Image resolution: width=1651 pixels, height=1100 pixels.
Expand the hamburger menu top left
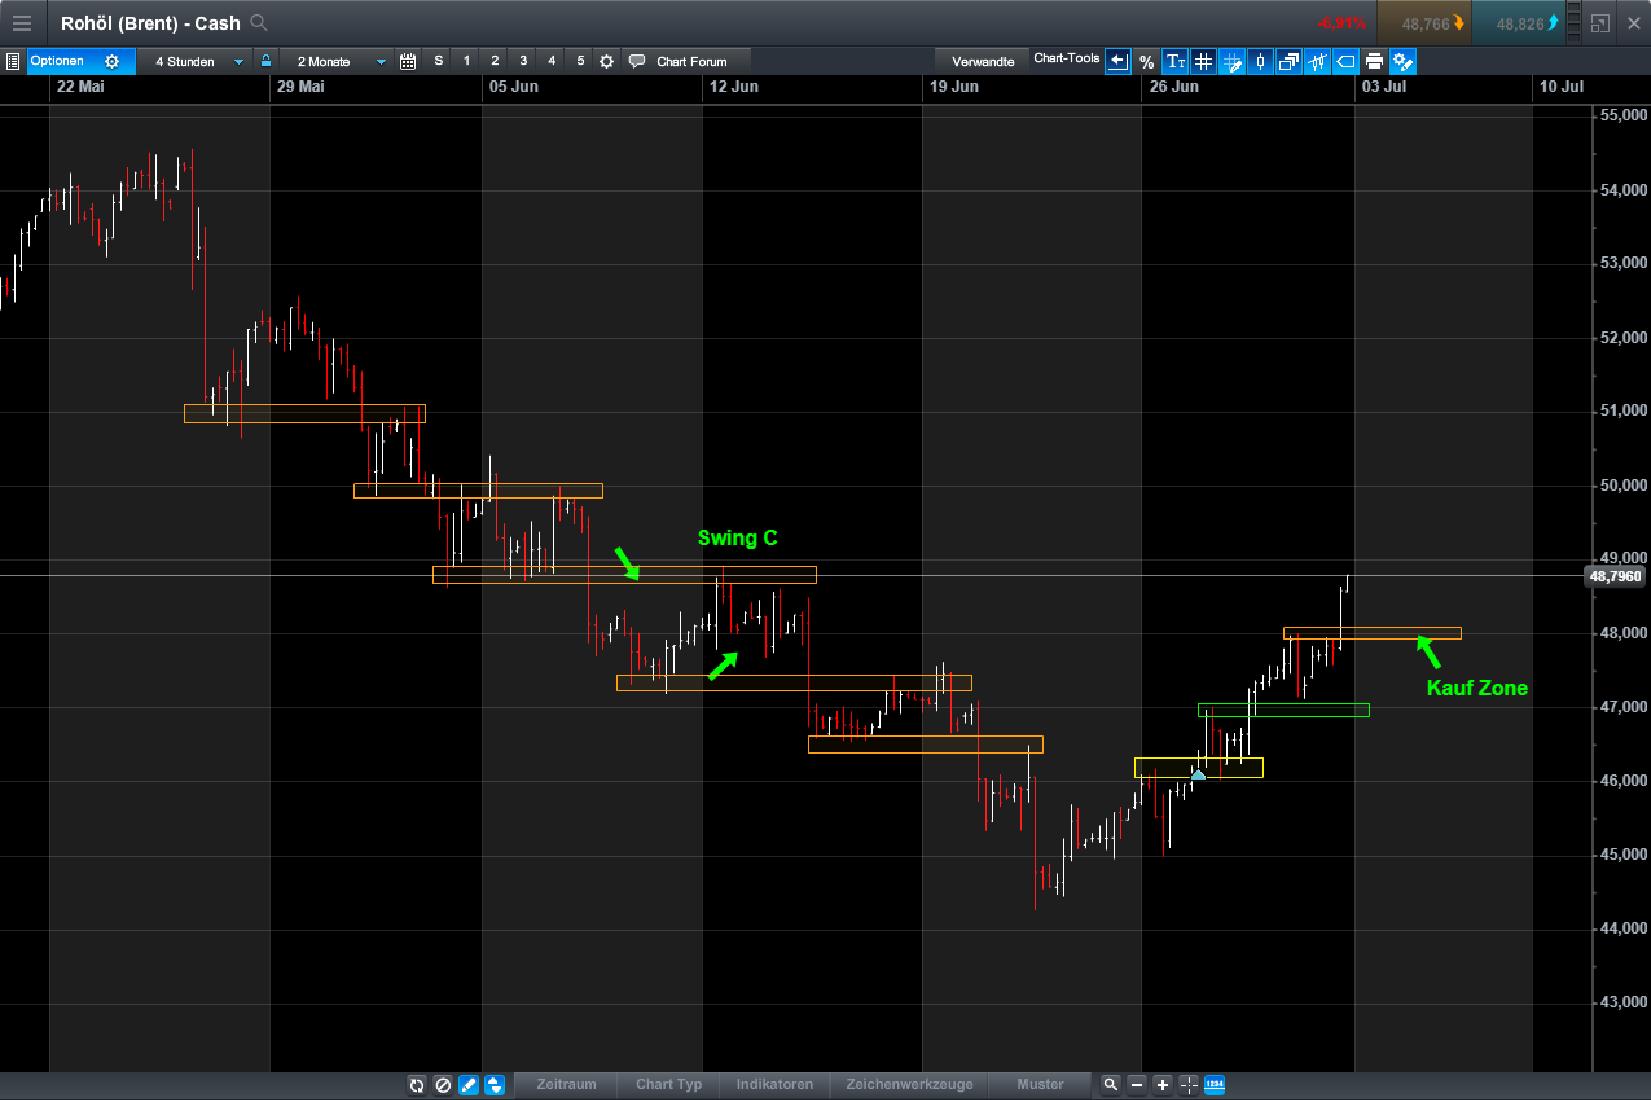coord(21,23)
